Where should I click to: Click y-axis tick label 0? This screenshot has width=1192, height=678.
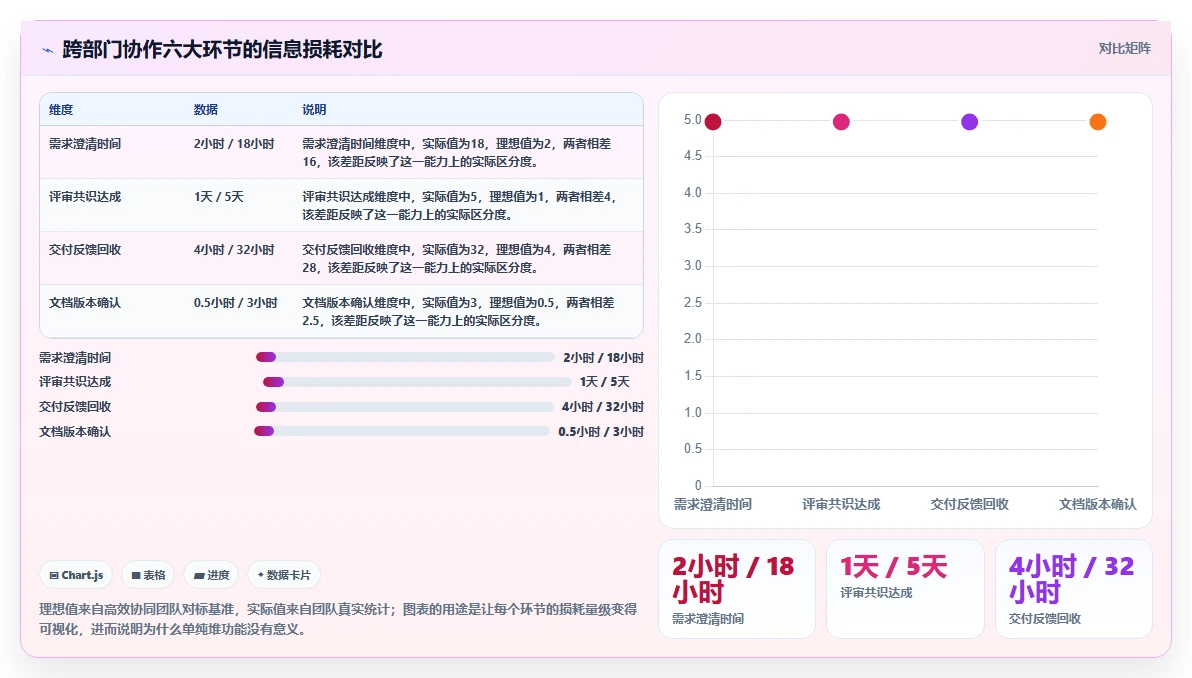(698, 485)
